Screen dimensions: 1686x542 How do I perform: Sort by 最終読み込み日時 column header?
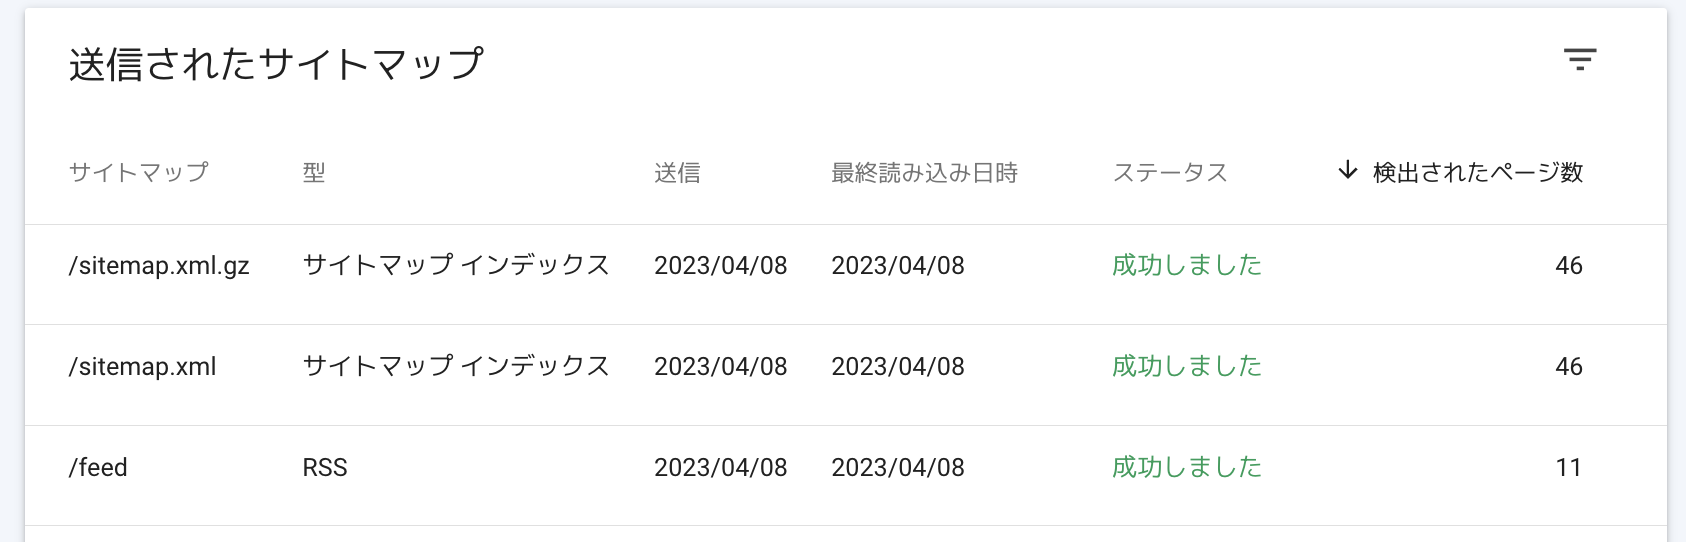925,172
